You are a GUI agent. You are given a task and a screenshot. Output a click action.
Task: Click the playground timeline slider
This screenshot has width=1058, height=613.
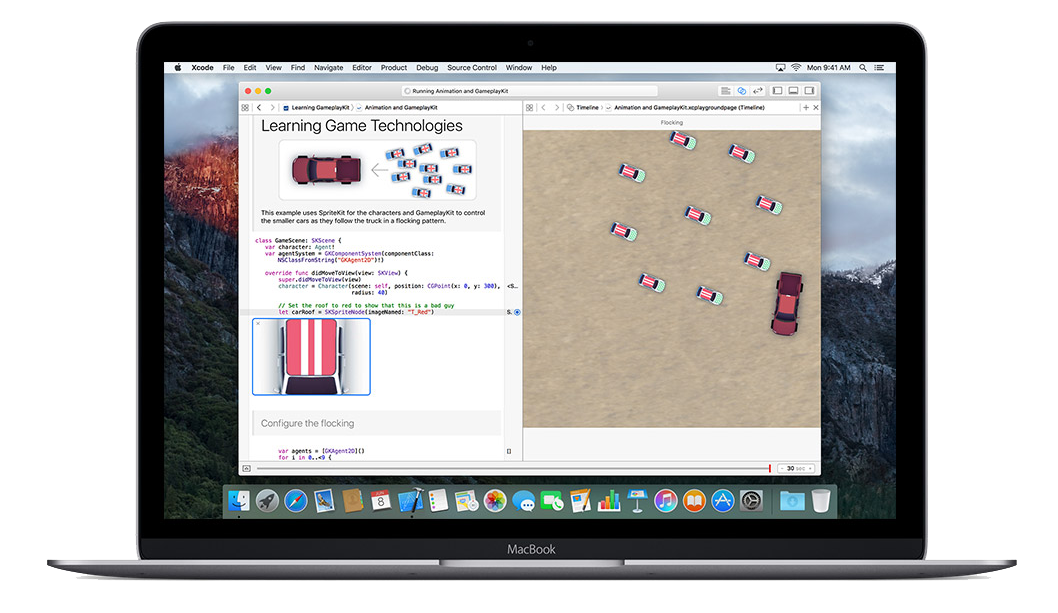coord(513,468)
